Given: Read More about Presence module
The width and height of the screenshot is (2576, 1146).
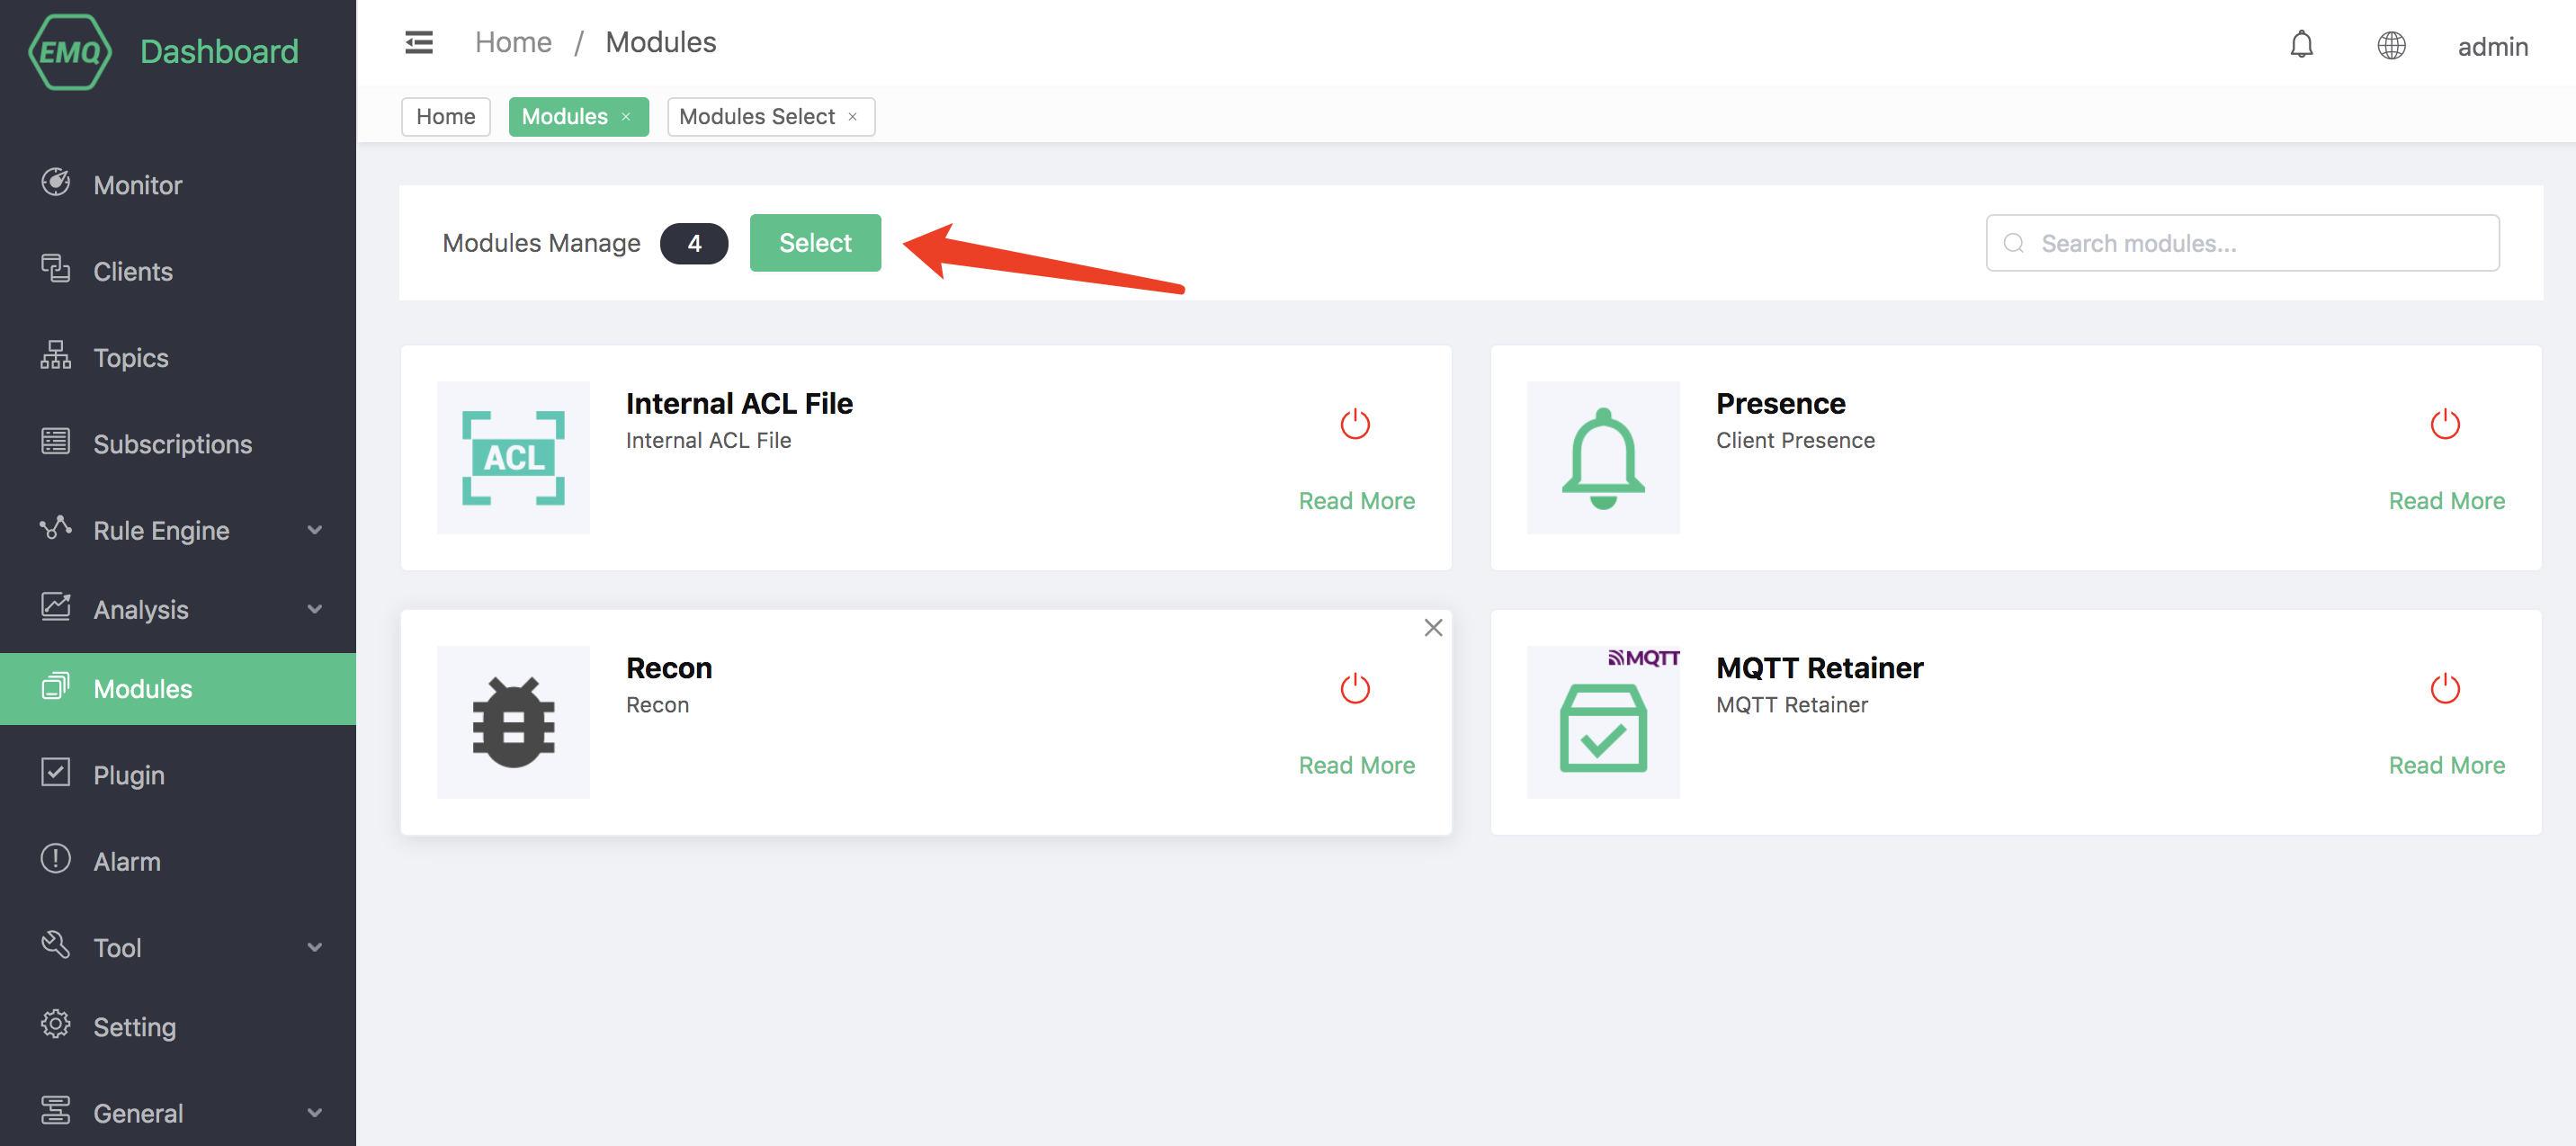Looking at the screenshot, I should tap(2446, 500).
